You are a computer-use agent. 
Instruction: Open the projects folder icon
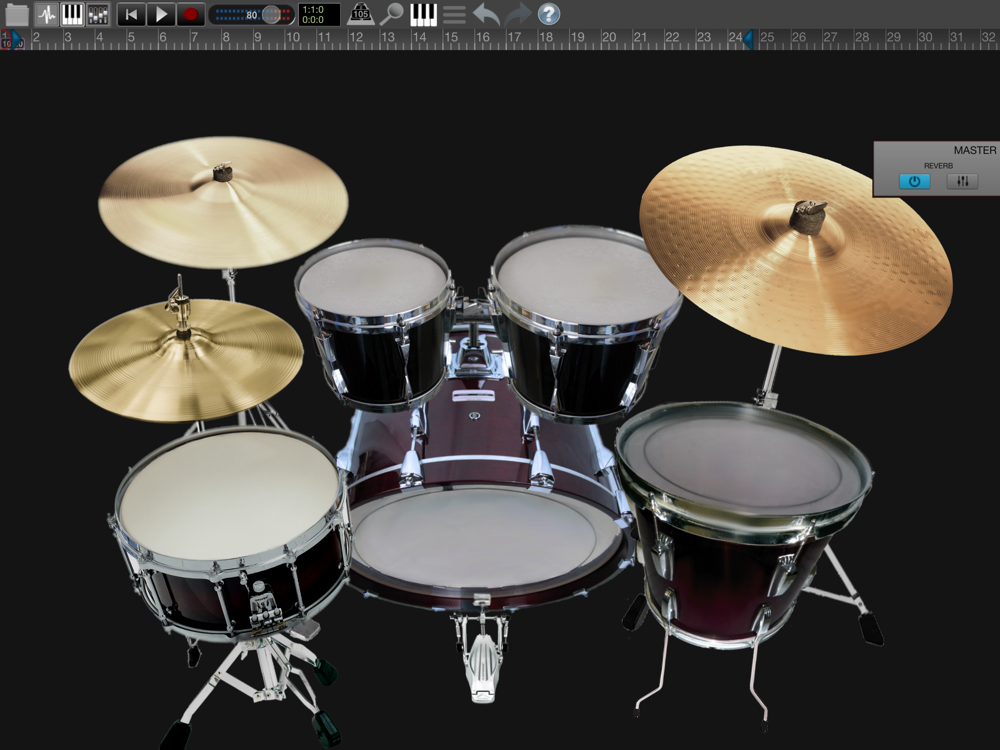17,14
